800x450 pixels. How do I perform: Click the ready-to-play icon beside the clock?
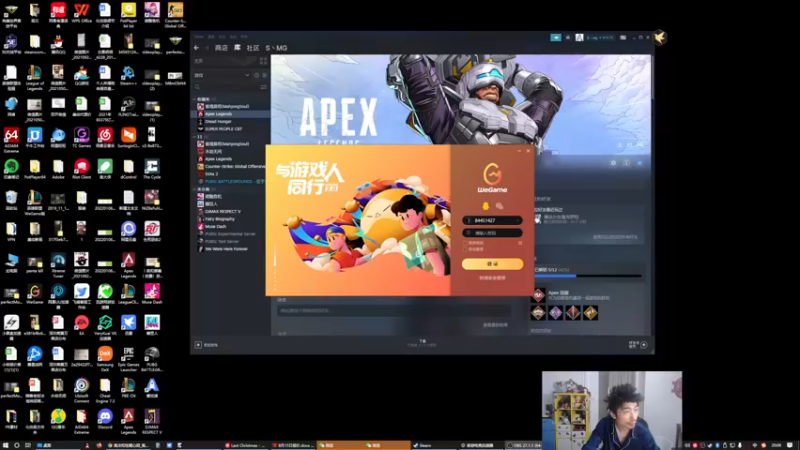[264, 75]
